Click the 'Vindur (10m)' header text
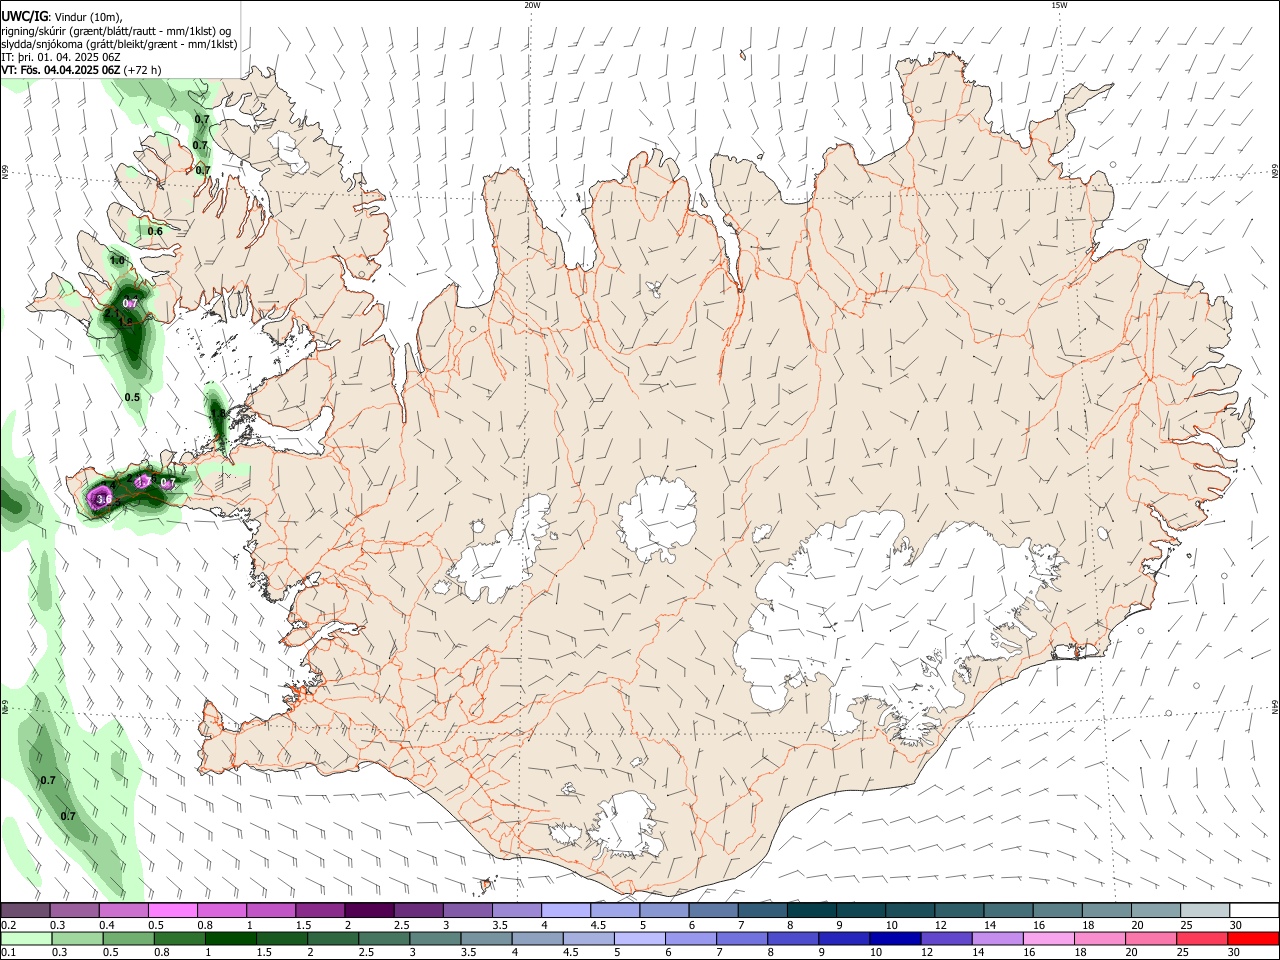The height and width of the screenshot is (960, 1280). (x=86, y=17)
